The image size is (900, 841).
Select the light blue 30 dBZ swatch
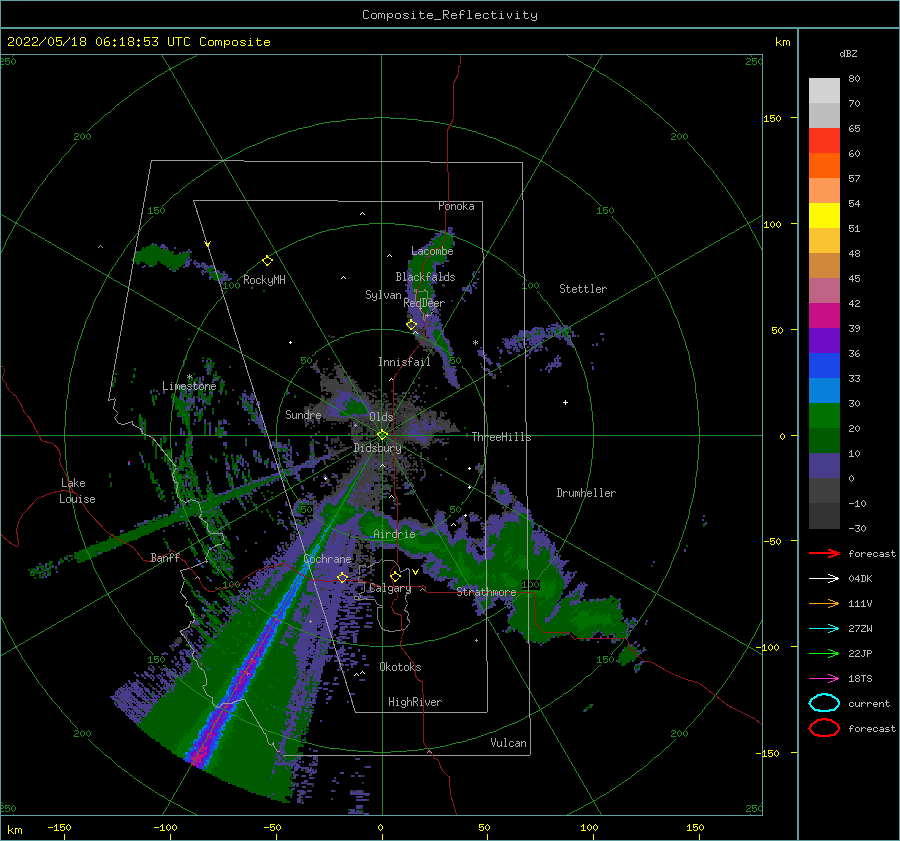tap(824, 390)
